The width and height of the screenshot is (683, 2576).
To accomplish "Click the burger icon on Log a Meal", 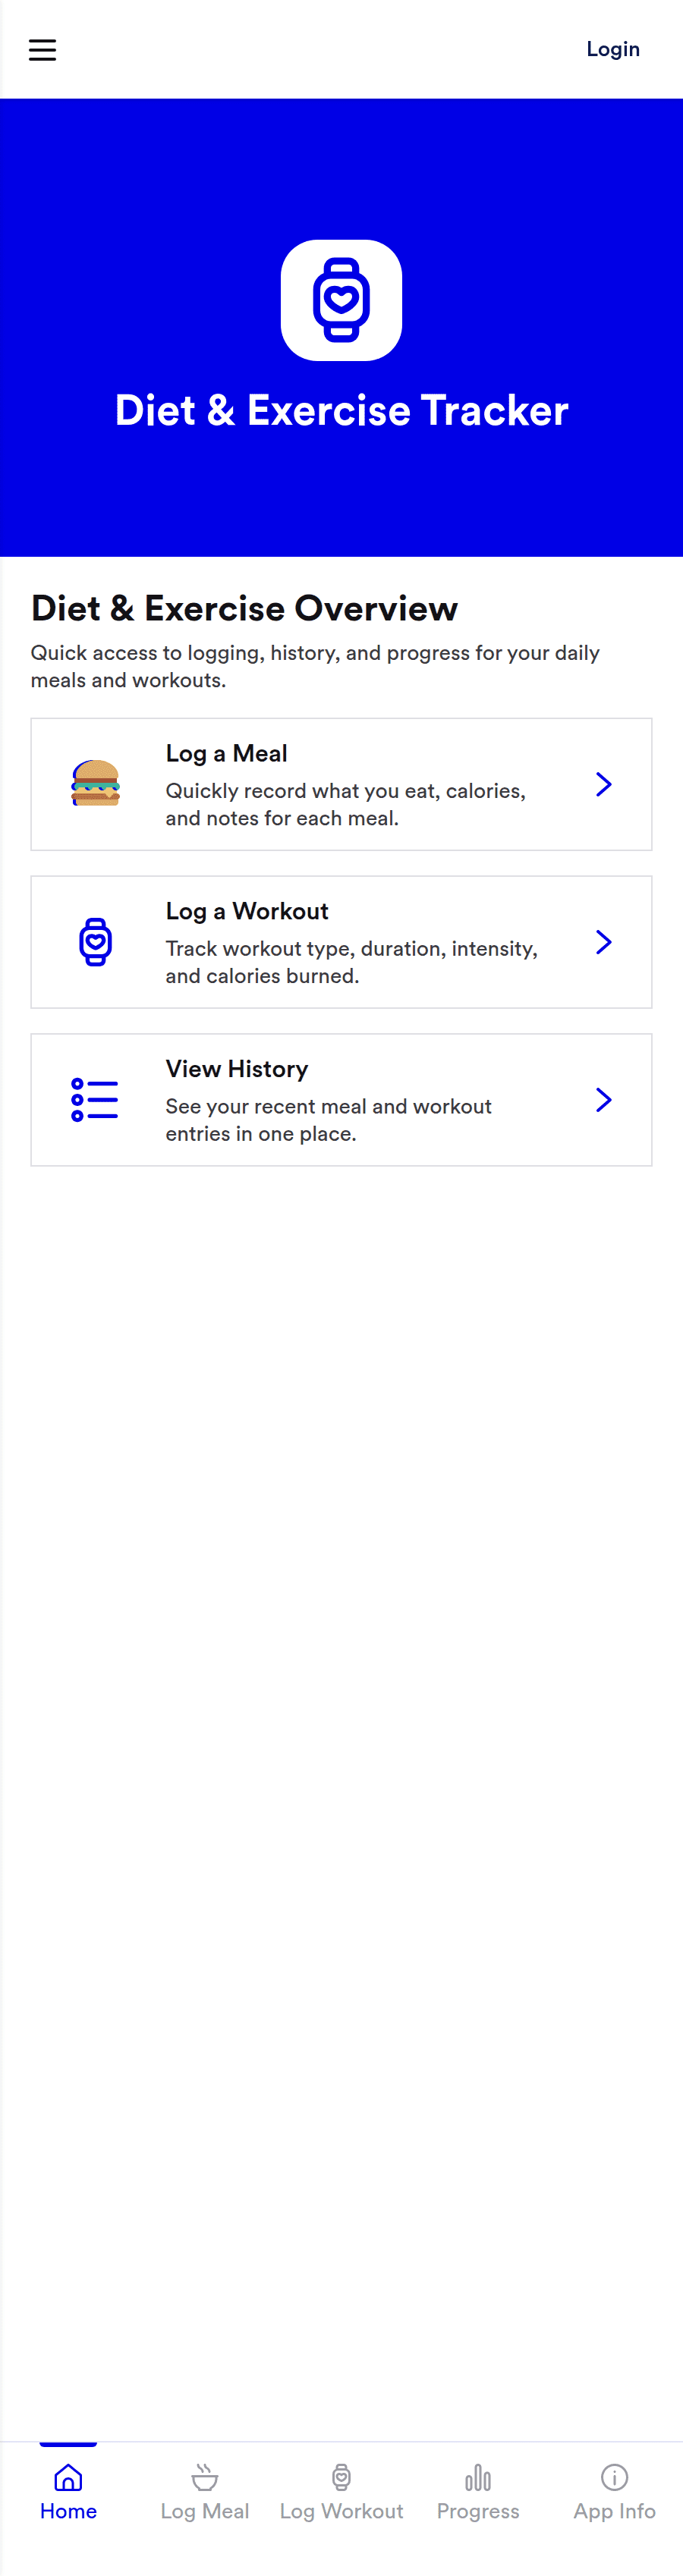I will point(96,783).
